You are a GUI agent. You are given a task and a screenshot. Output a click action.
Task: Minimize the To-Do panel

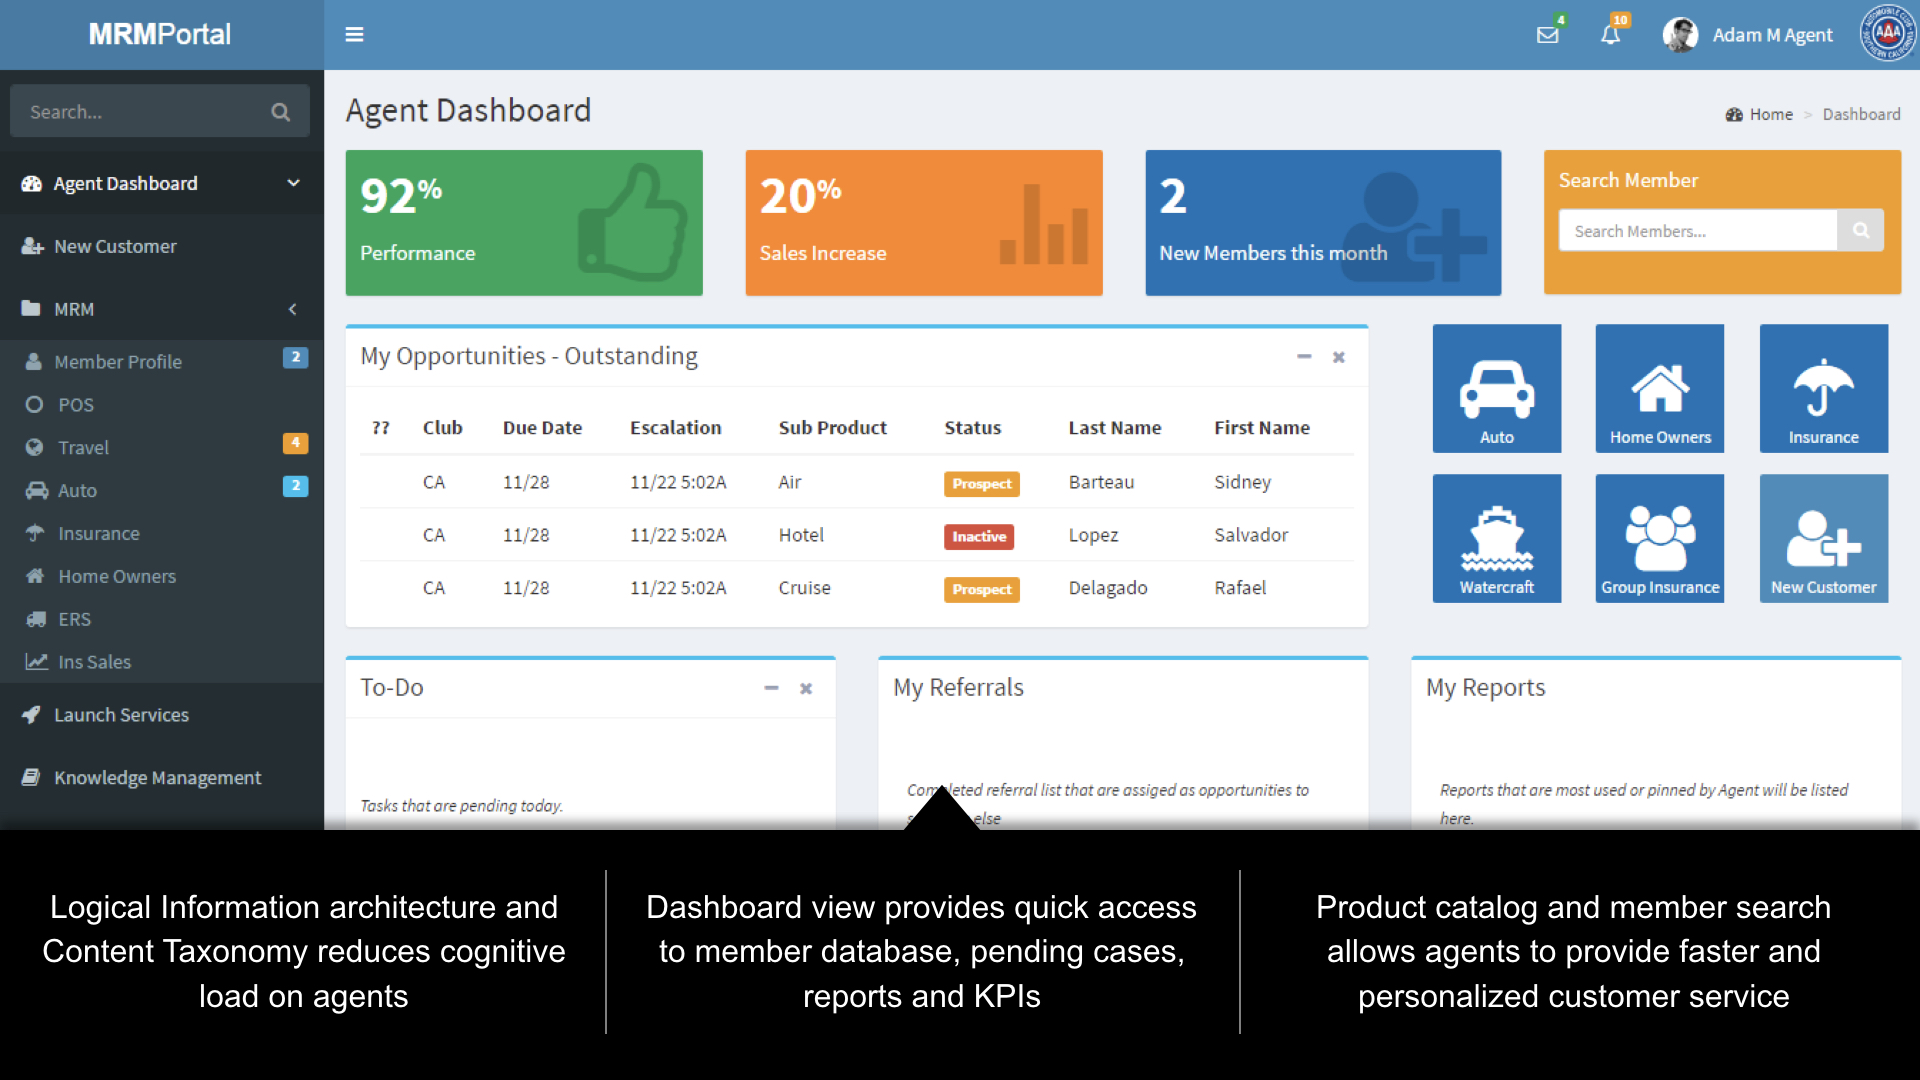(x=771, y=688)
